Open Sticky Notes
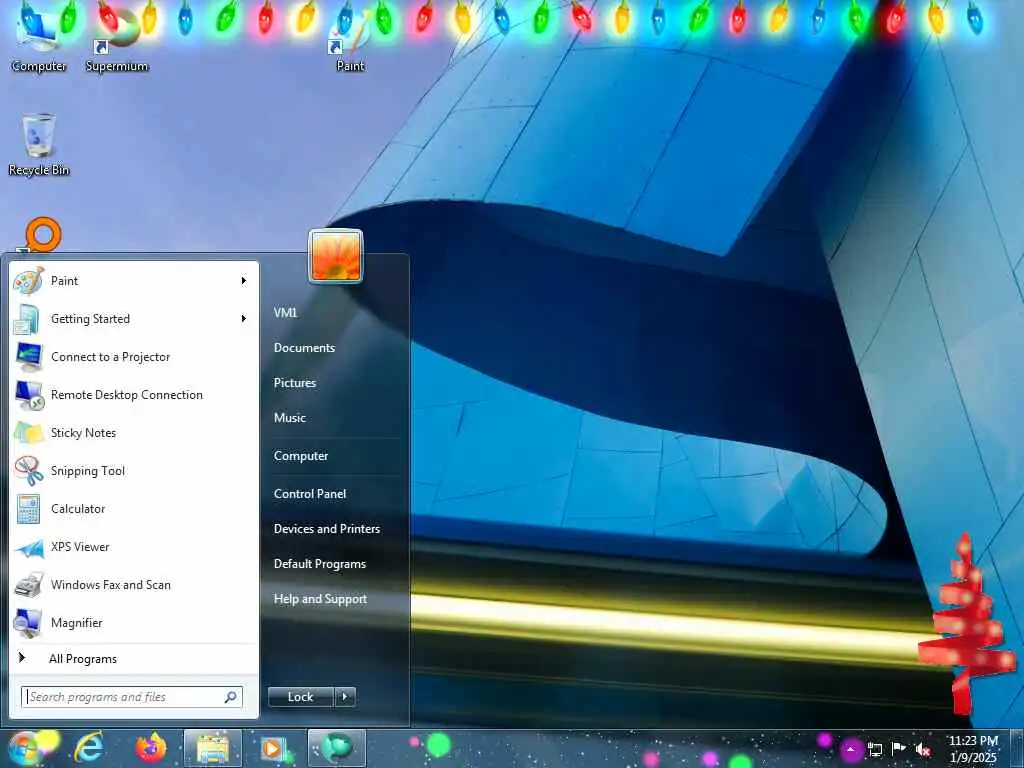Viewport: 1024px width, 768px height. point(134,432)
